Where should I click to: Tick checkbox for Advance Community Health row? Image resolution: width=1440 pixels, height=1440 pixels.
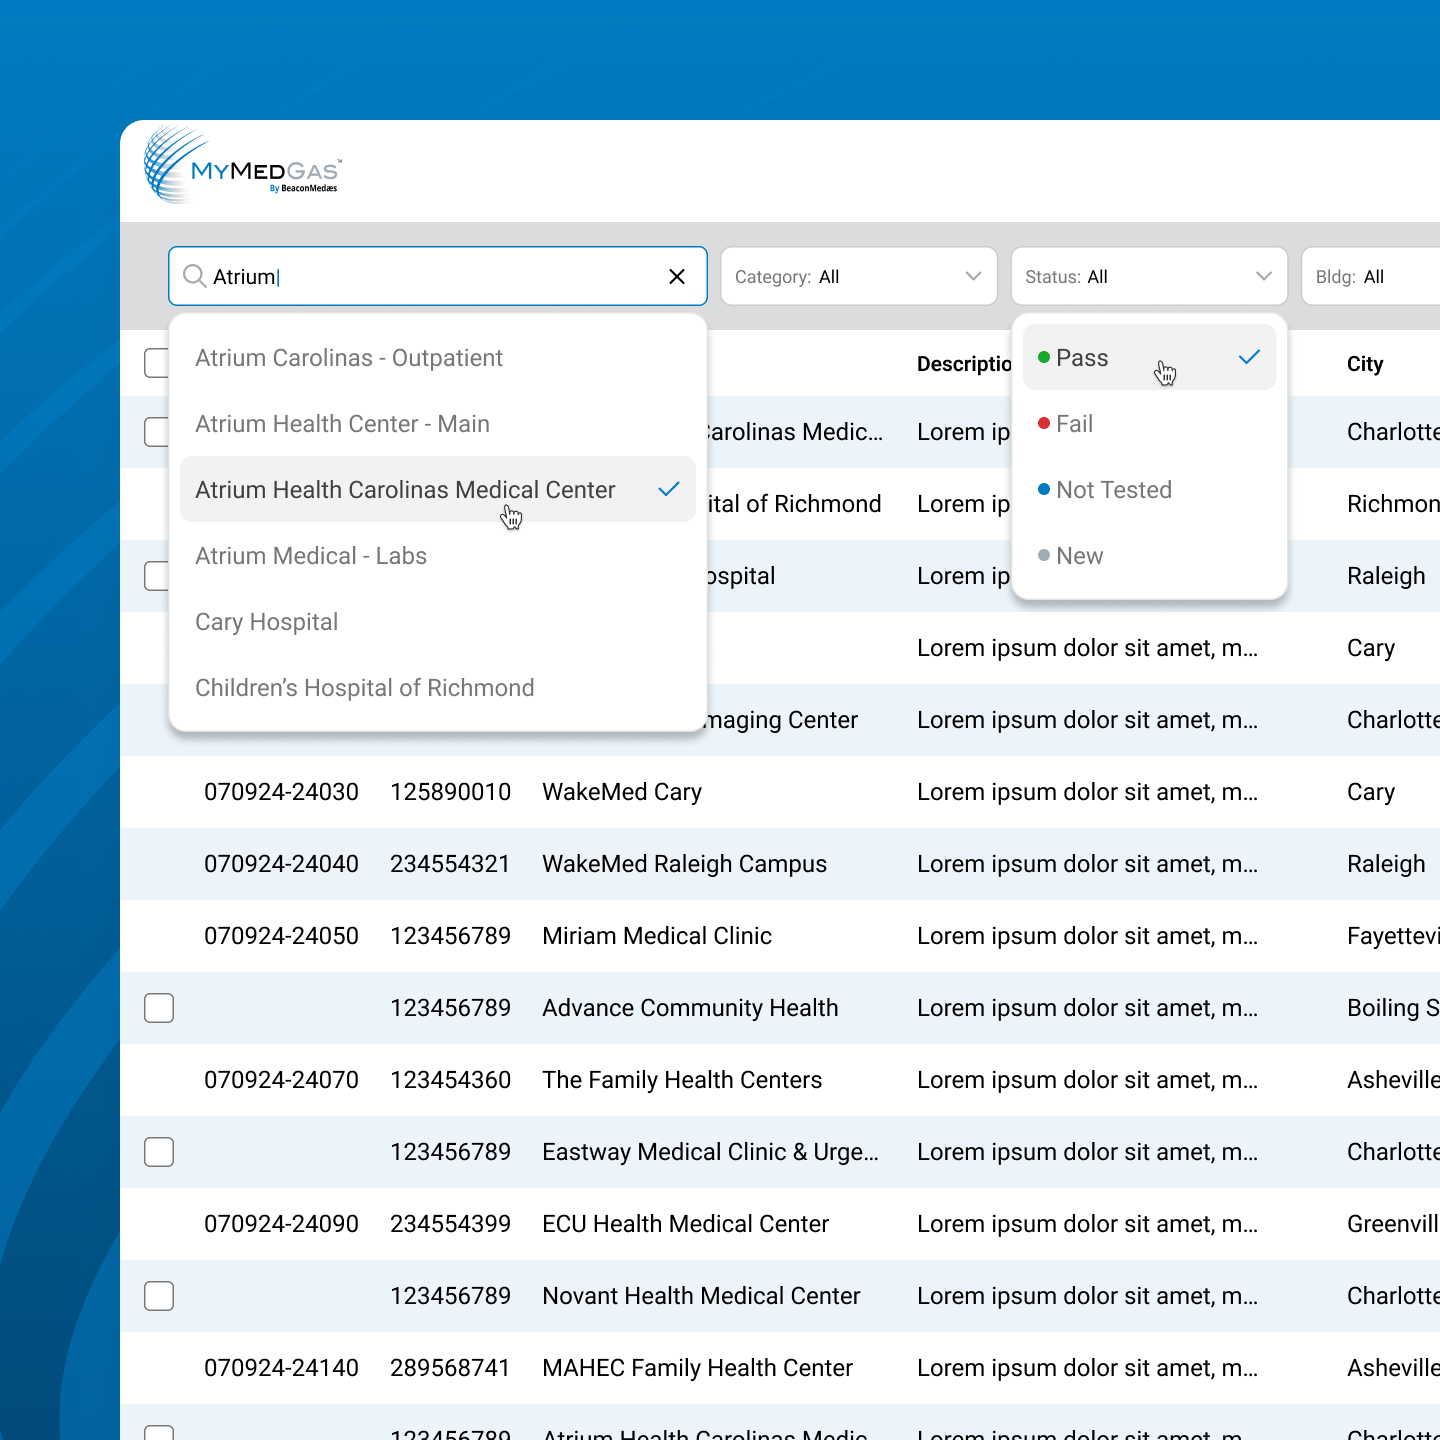[x=159, y=1008]
